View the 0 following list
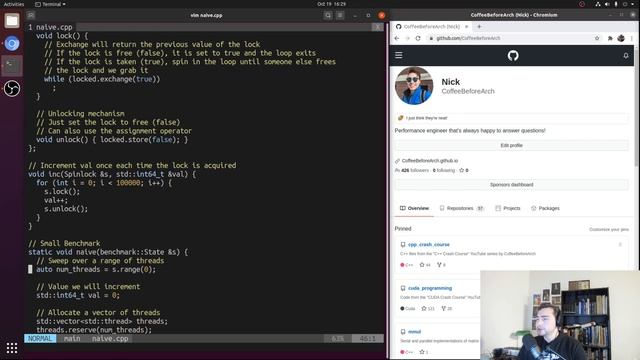The image size is (640, 360). click(444, 170)
